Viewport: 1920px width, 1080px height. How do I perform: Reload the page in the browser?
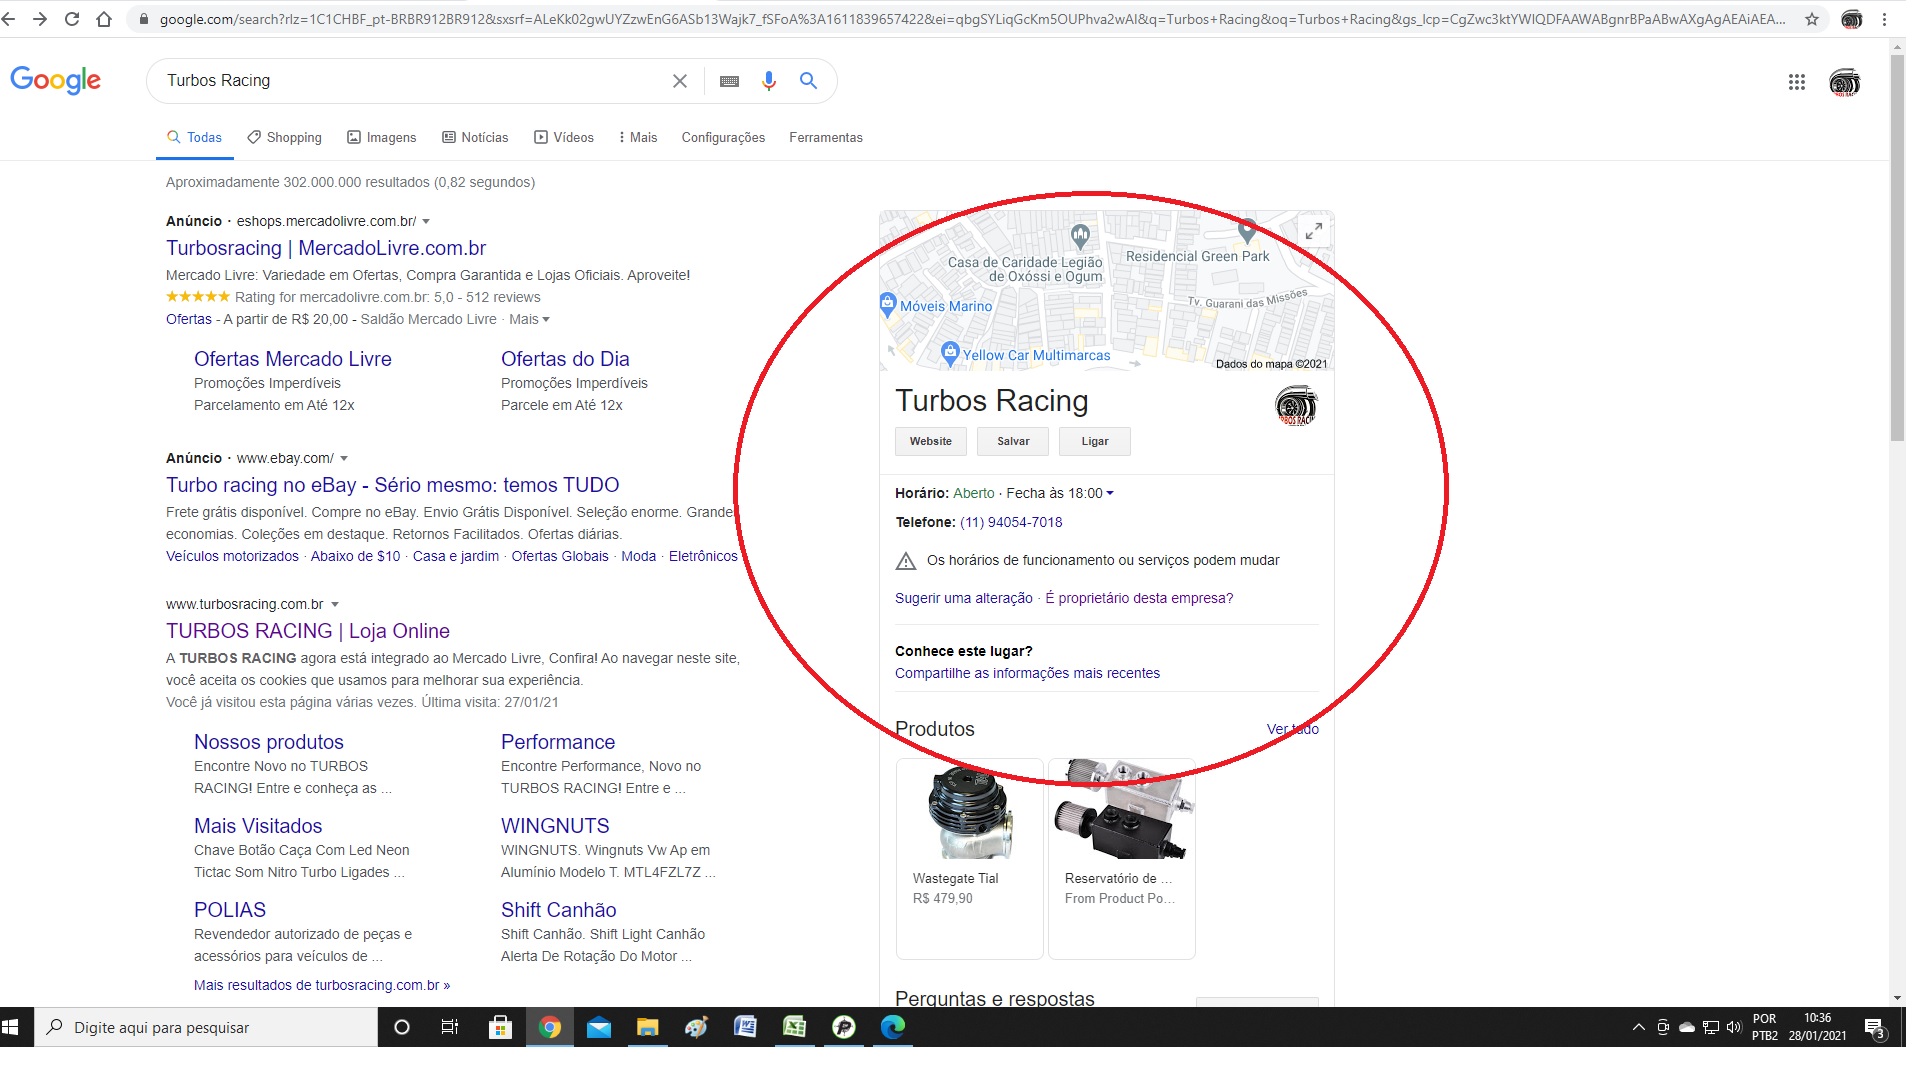point(72,19)
